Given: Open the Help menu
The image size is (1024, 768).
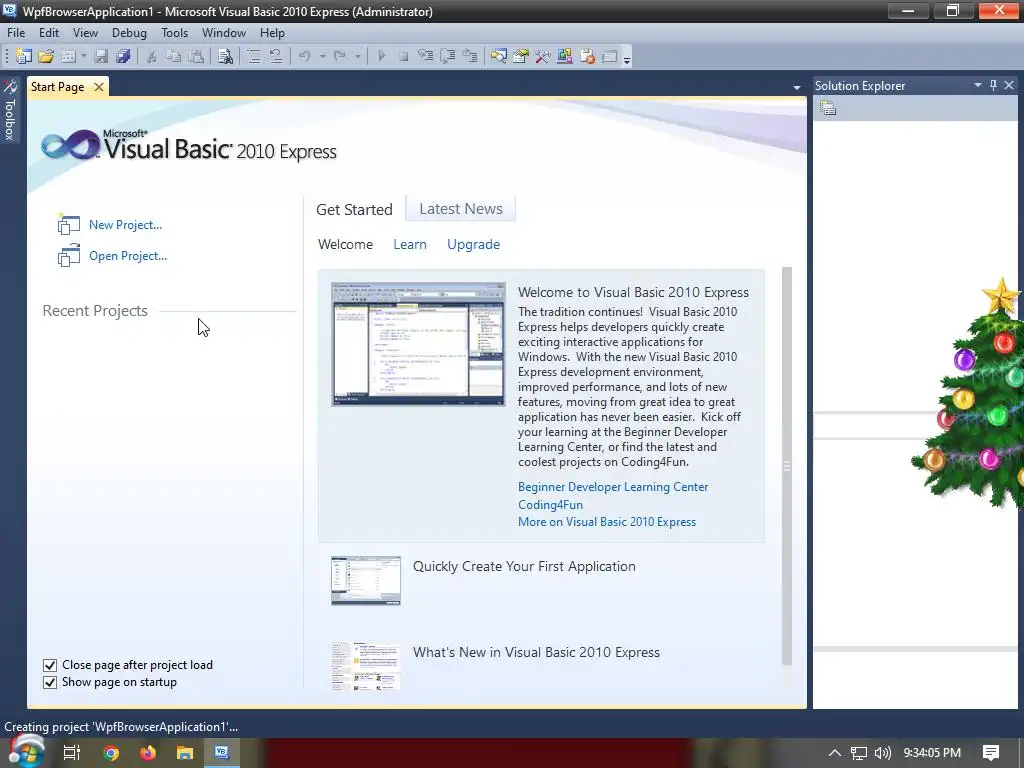Looking at the screenshot, I should pyautogui.click(x=272, y=33).
